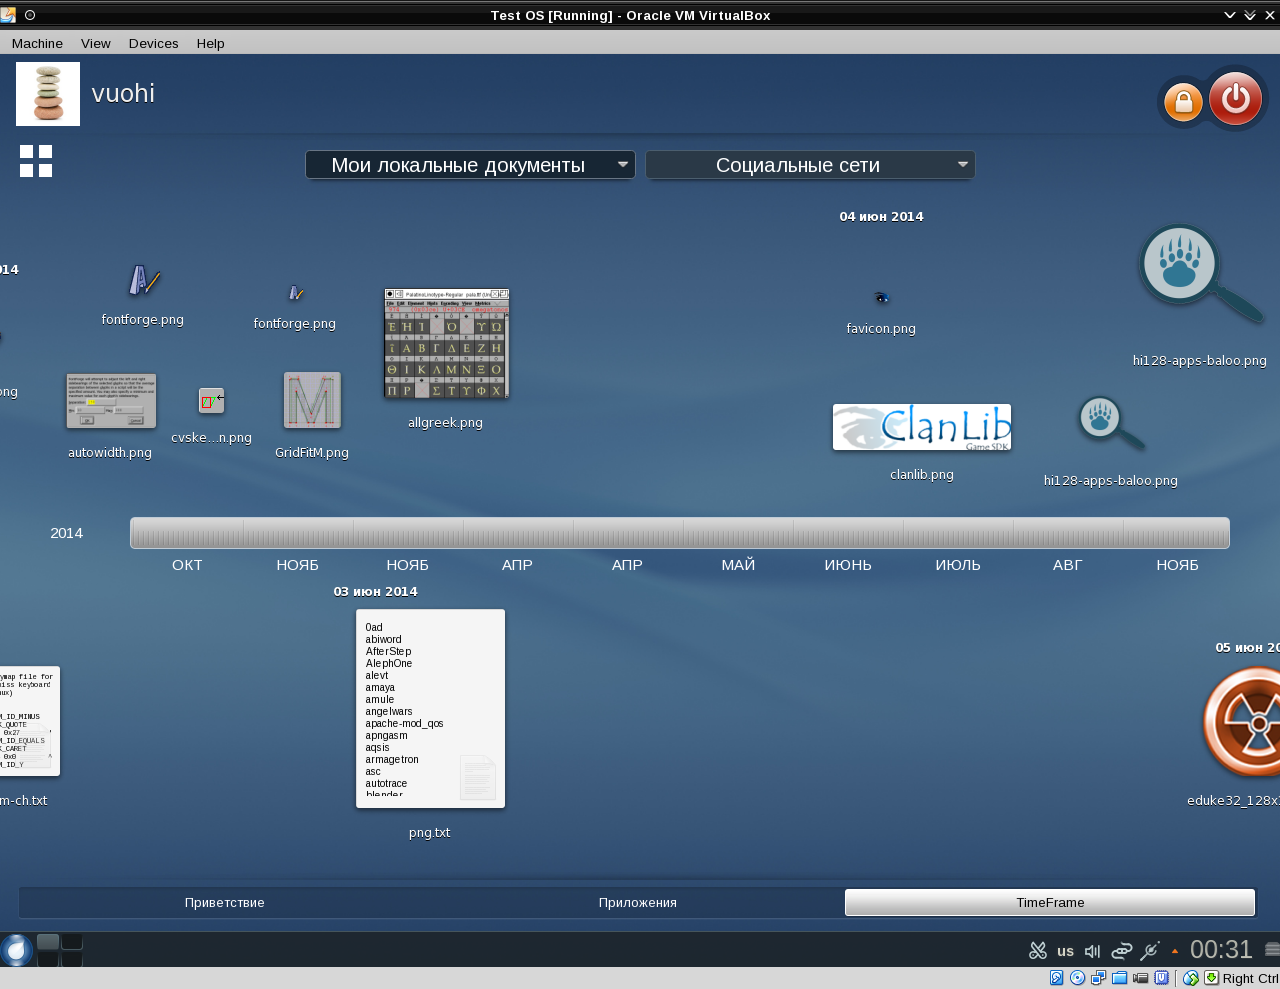Click the vuohi user name
The width and height of the screenshot is (1280, 989).
(x=123, y=93)
